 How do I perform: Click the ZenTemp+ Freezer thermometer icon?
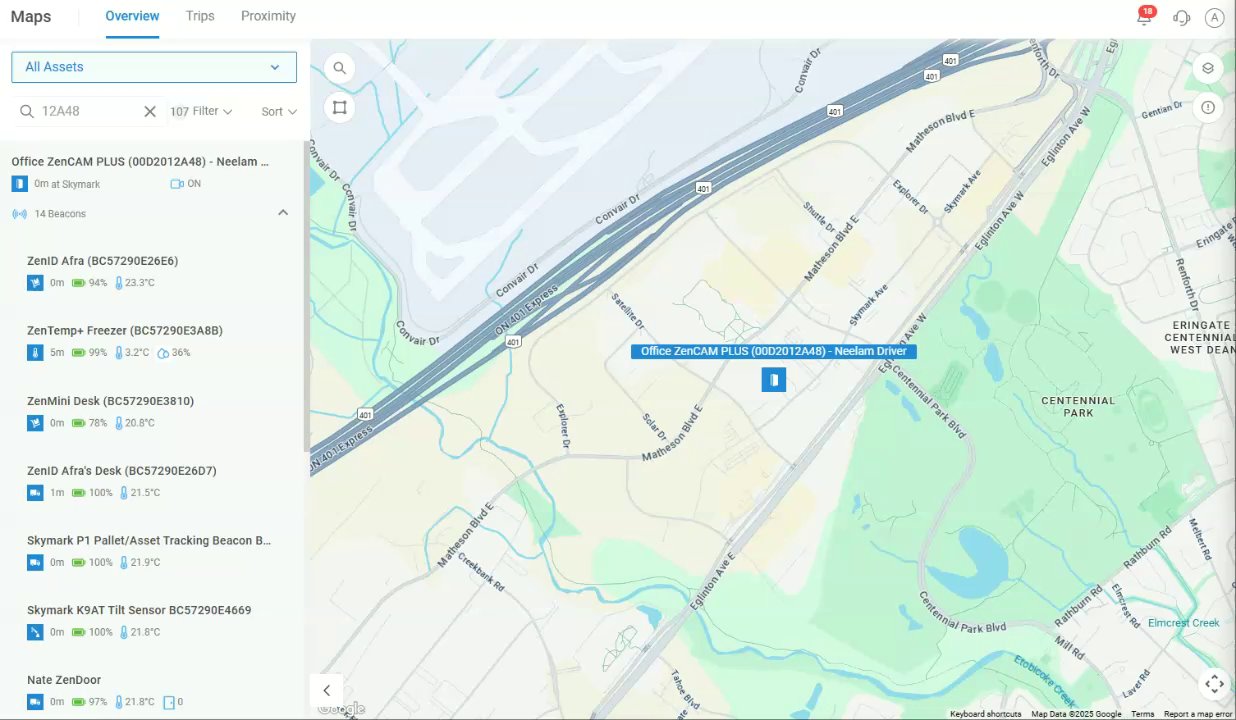click(x=35, y=353)
